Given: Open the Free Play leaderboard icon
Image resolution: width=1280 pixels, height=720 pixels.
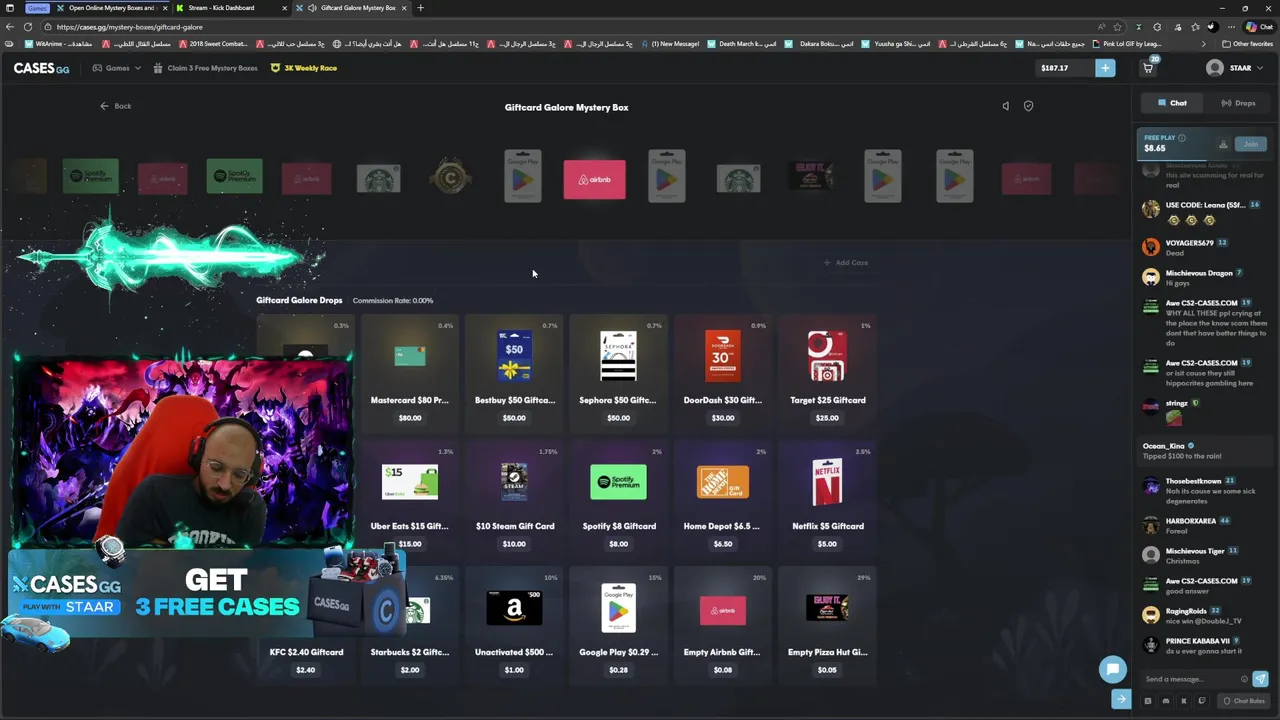Looking at the screenshot, I should pyautogui.click(x=1222, y=144).
